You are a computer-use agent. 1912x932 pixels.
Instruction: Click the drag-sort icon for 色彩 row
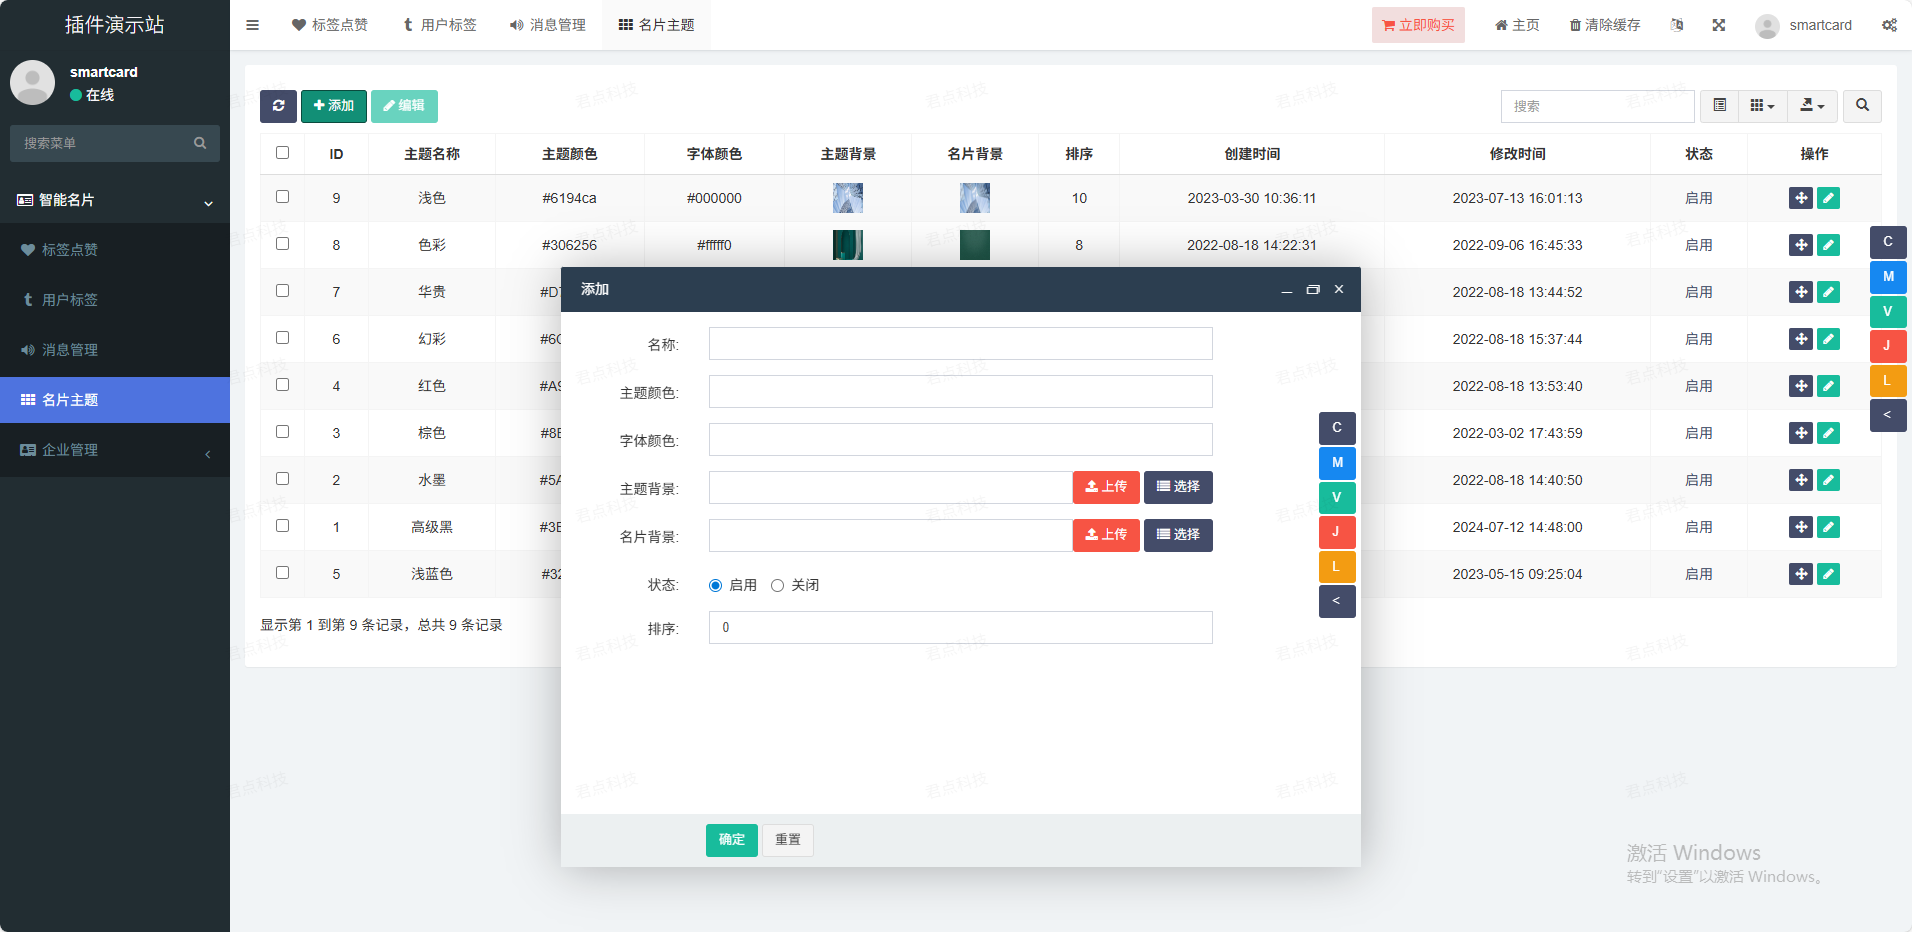pos(1800,245)
